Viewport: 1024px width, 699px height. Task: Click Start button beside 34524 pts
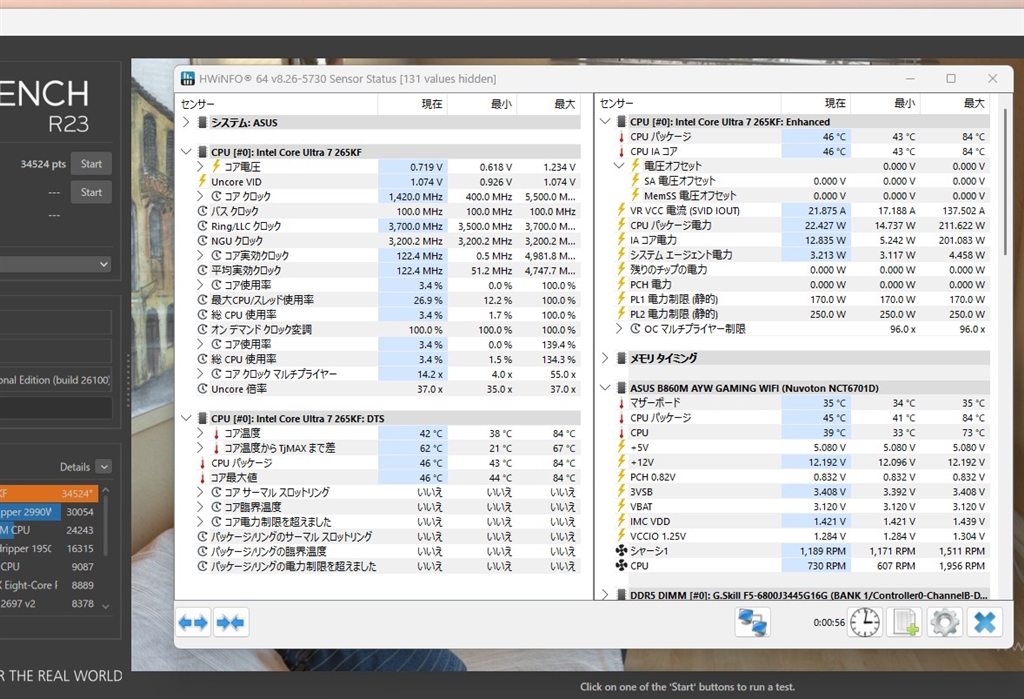click(x=91, y=164)
